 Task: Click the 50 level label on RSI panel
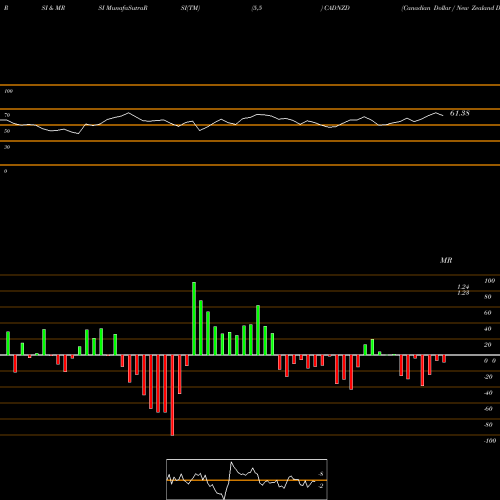click(7, 131)
